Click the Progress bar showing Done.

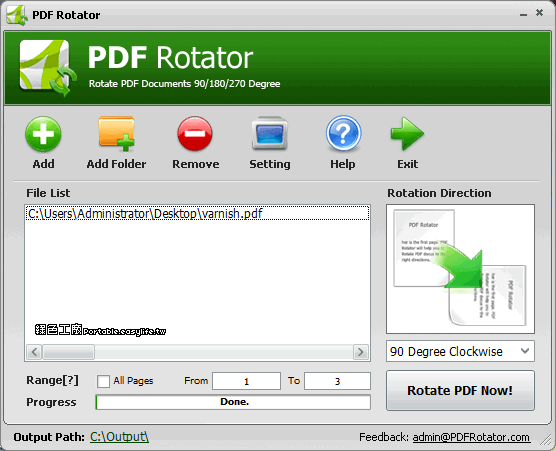coord(233,402)
